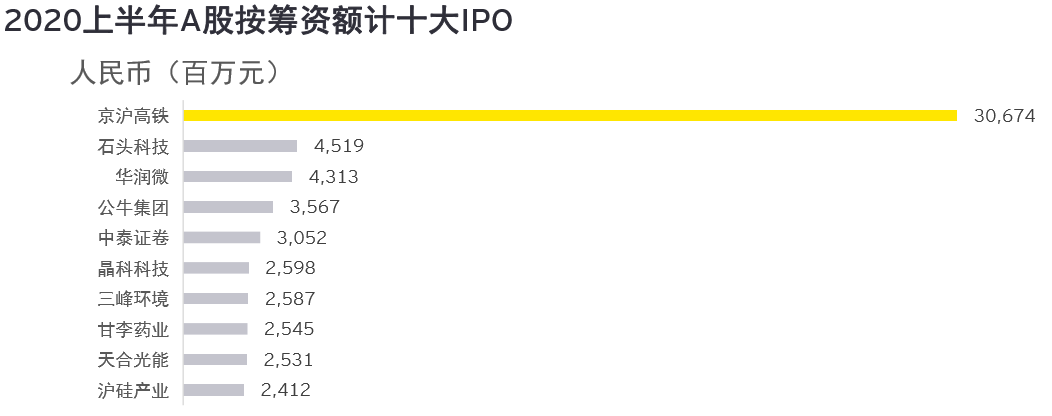Click the yellow 京沪高铁 bar
The width and height of the screenshot is (1052, 416).
pyautogui.click(x=570, y=116)
